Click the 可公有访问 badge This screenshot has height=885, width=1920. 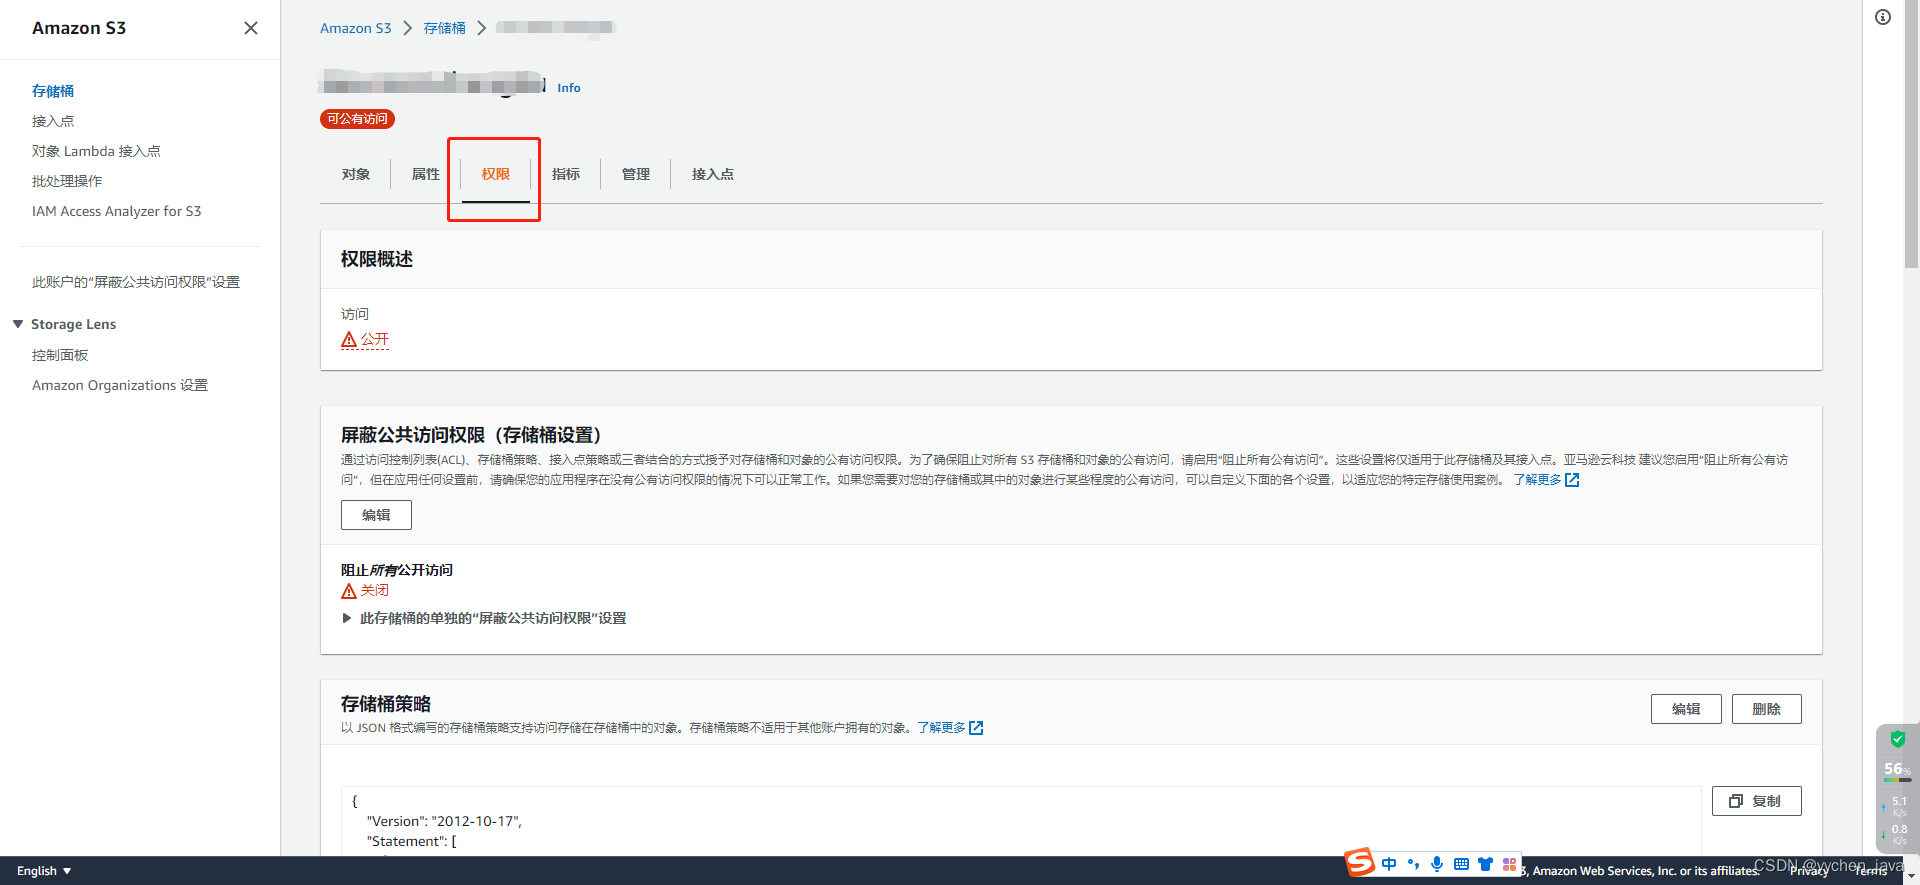tap(357, 119)
